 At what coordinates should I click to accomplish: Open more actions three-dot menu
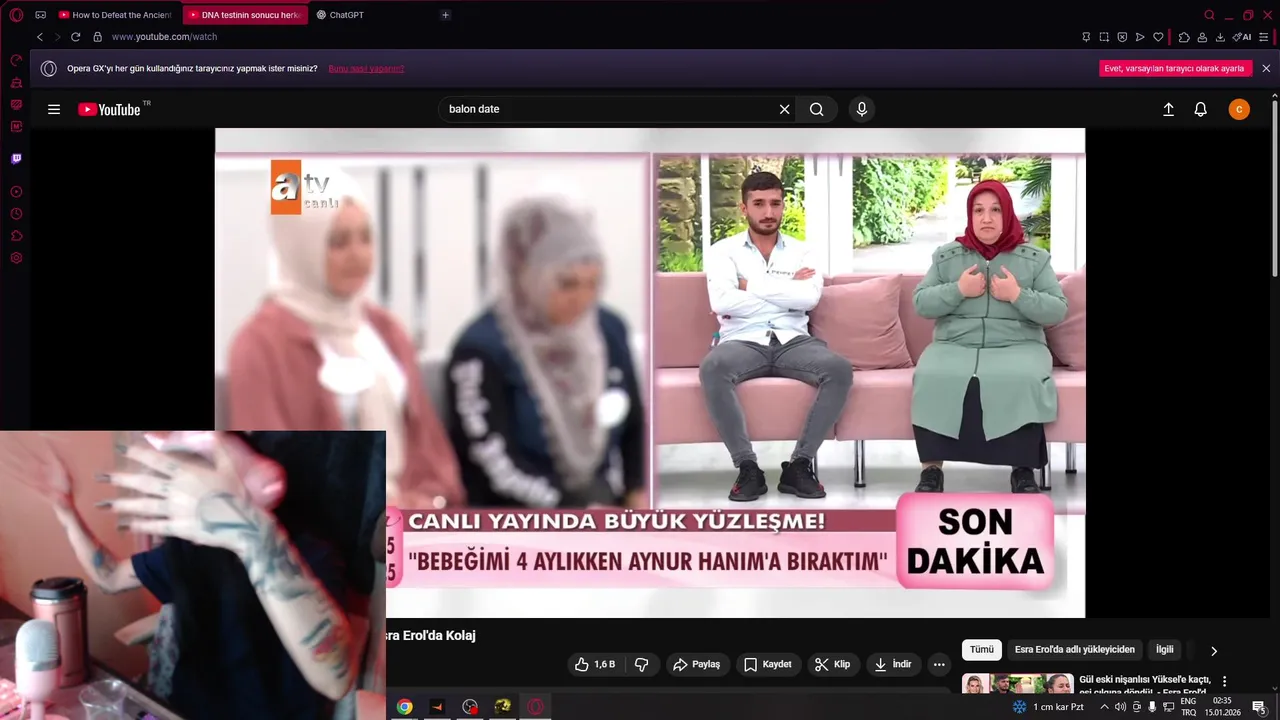(x=938, y=664)
